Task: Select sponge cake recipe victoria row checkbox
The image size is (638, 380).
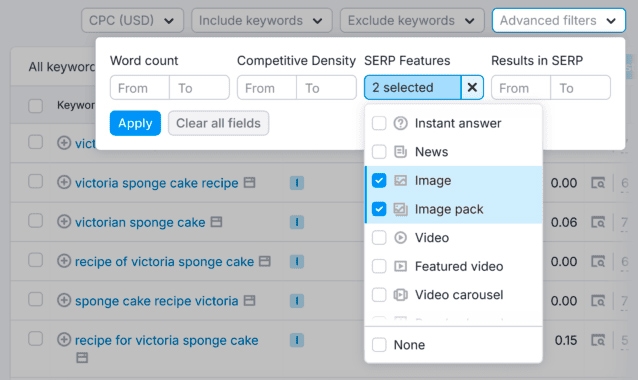Action: (35, 299)
